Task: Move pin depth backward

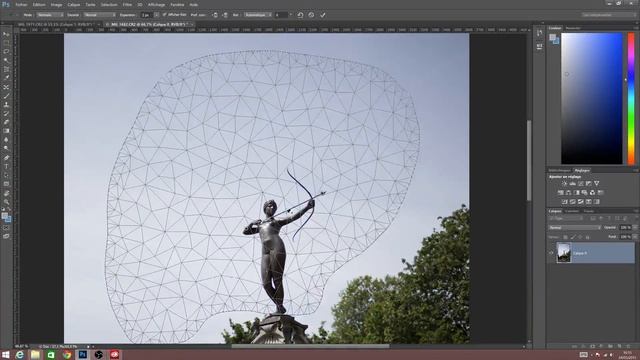Action: pos(225,15)
